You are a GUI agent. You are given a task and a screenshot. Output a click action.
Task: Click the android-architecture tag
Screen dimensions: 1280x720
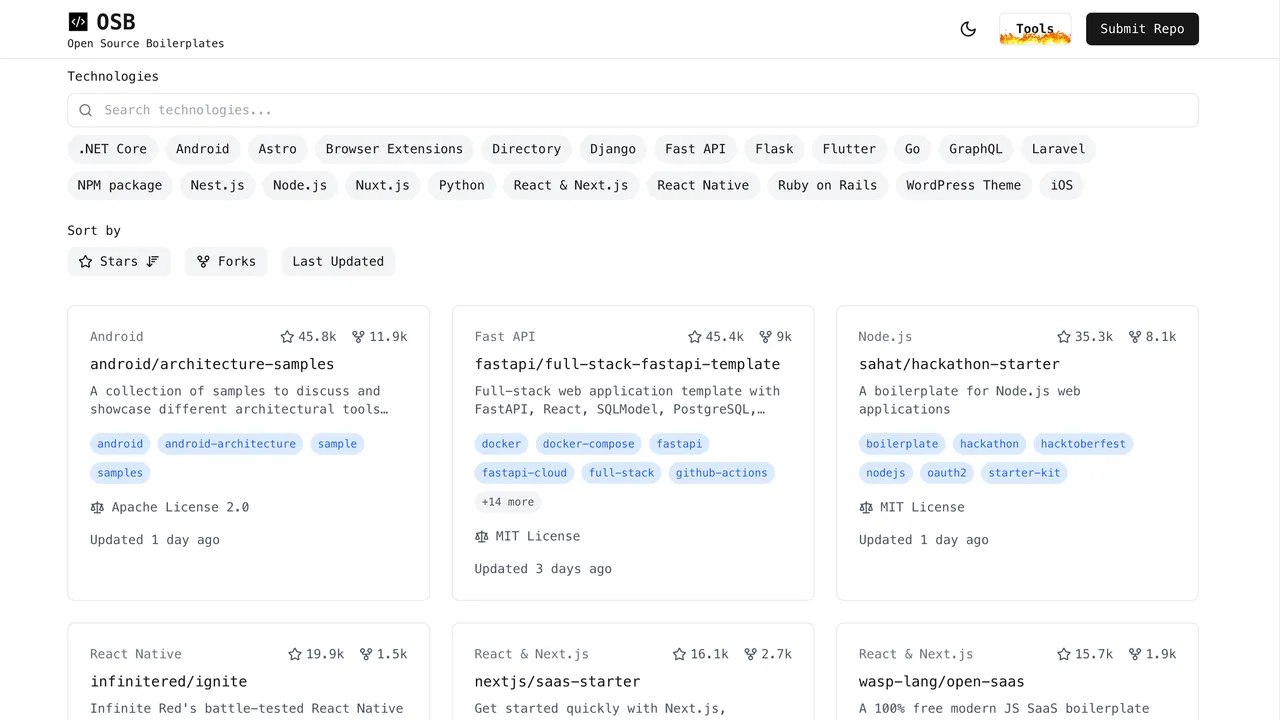pyautogui.click(x=230, y=444)
